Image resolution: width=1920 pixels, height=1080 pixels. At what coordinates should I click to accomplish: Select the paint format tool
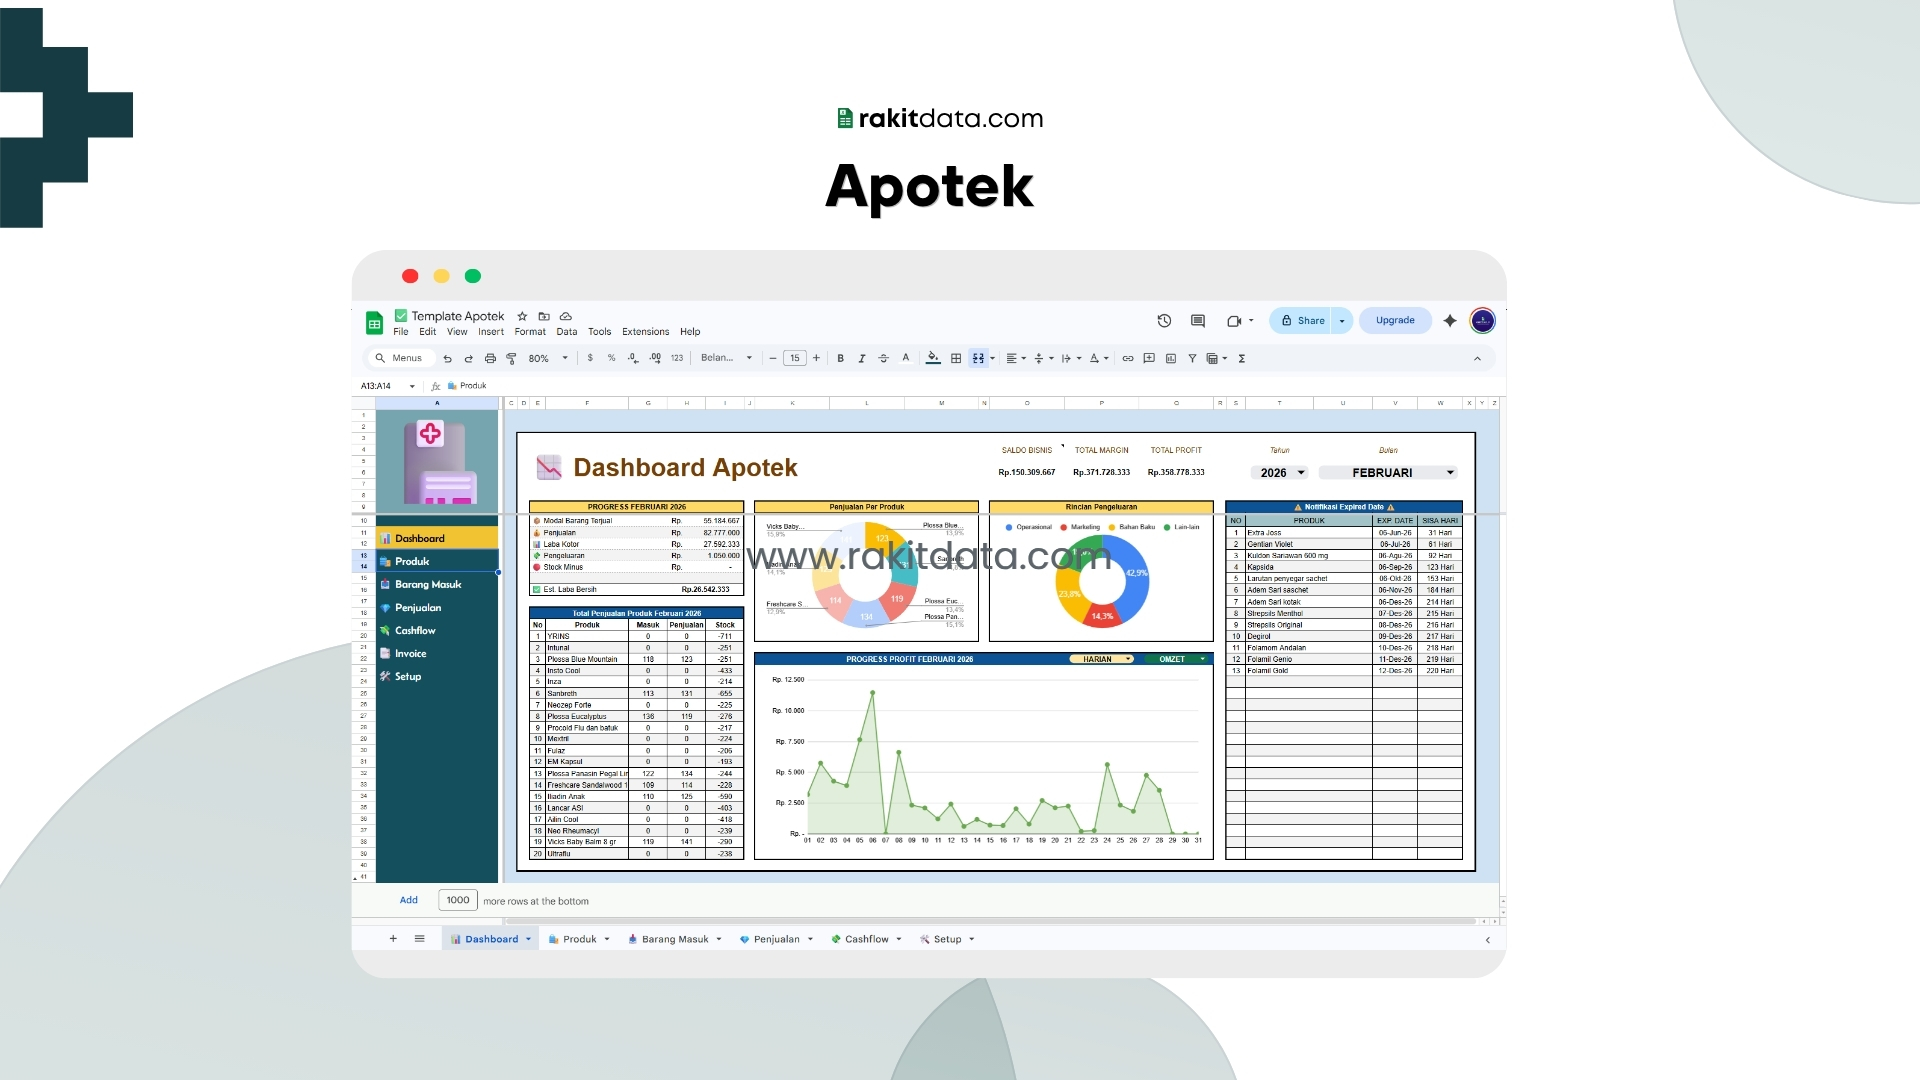click(511, 358)
